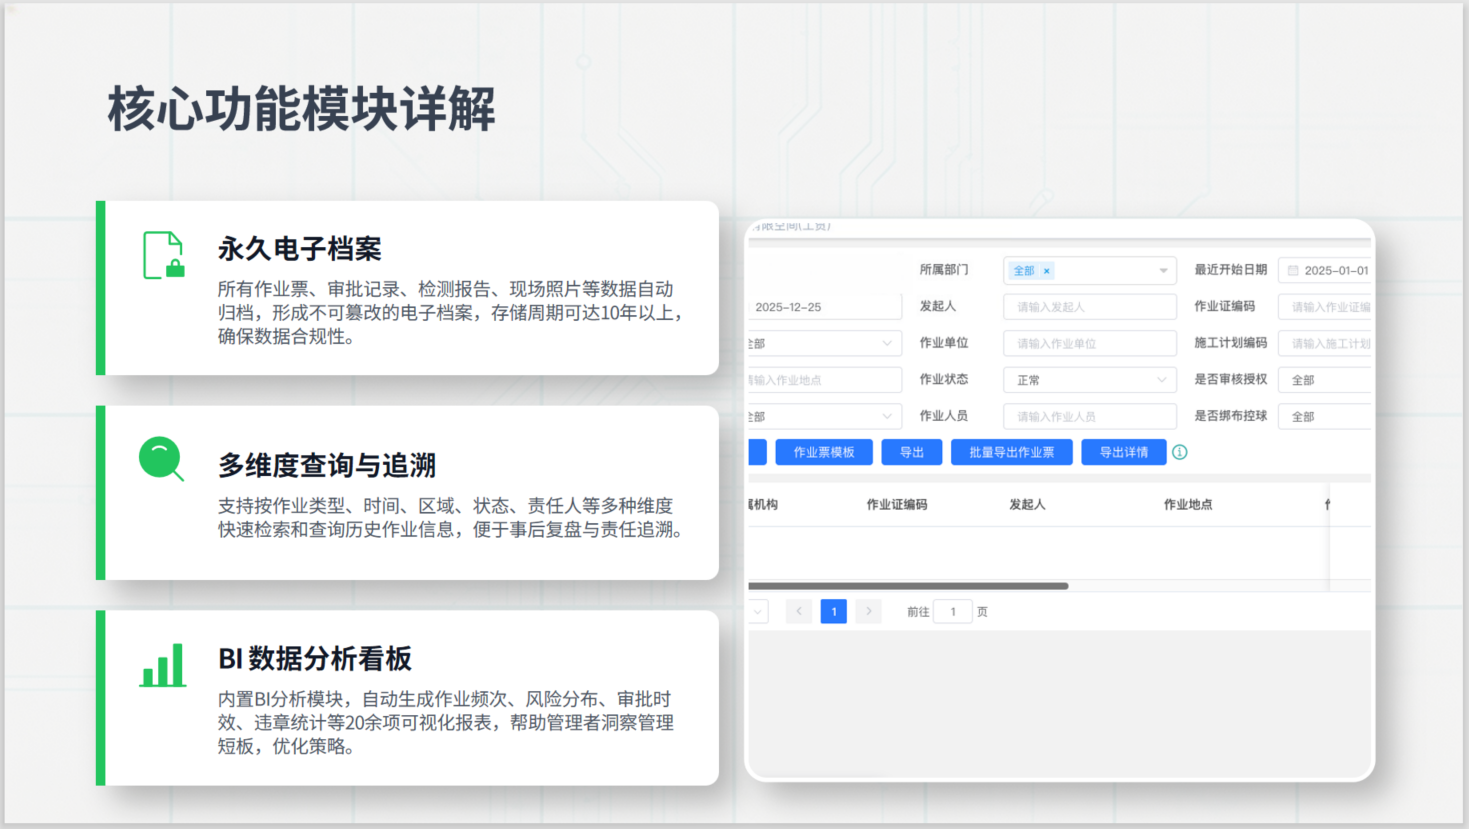Screen dimensions: 1469x829
Task: Remove the 全部 tag using its x icon
Action: click(1047, 271)
